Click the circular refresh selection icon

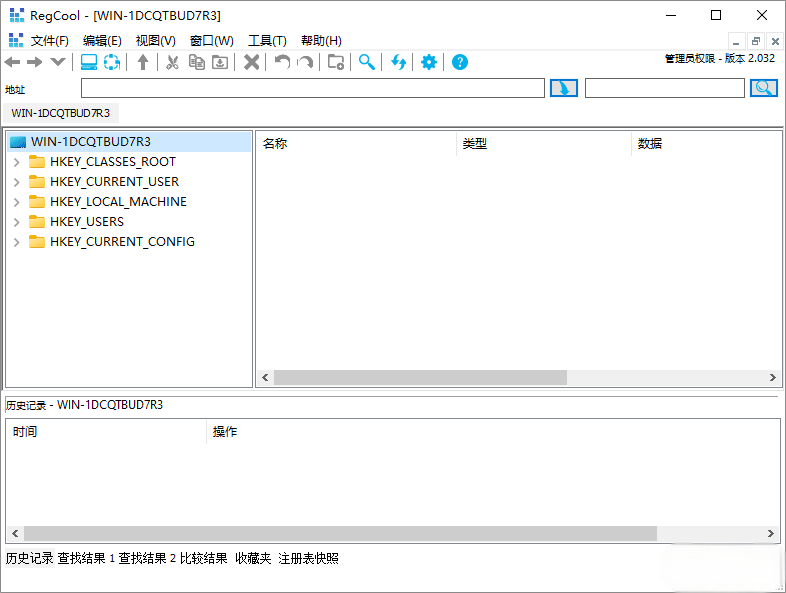point(112,62)
